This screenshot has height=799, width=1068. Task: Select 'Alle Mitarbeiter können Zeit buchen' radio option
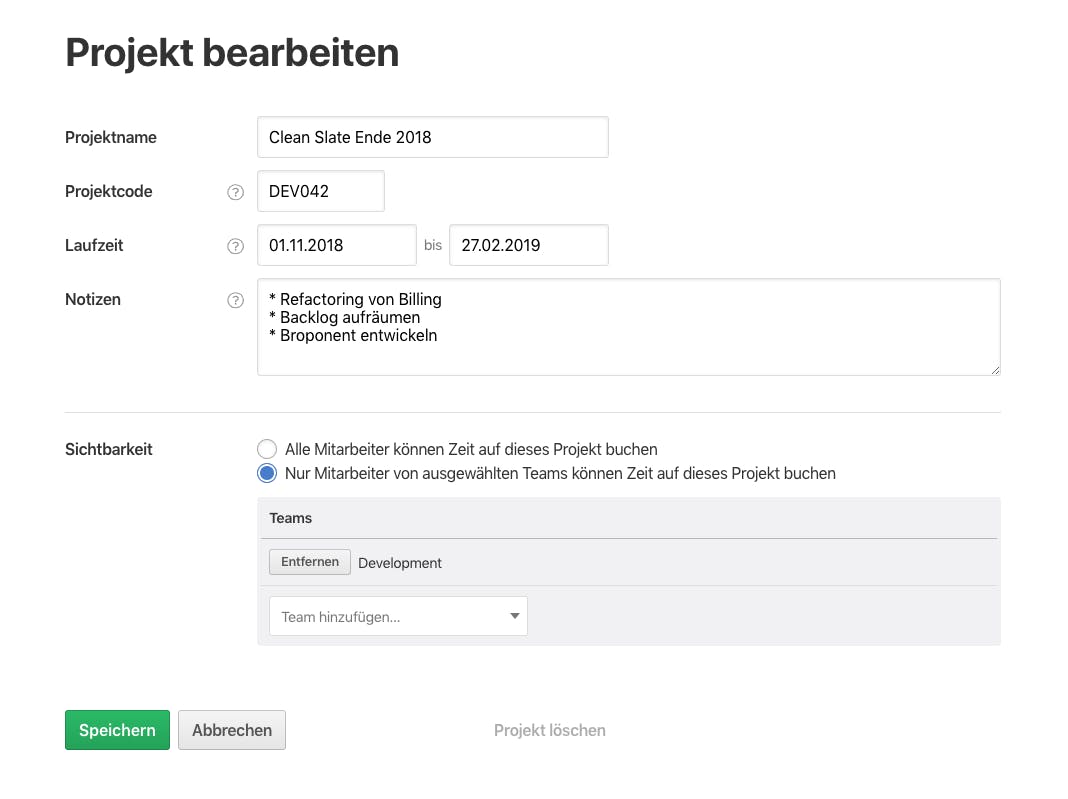[267, 449]
